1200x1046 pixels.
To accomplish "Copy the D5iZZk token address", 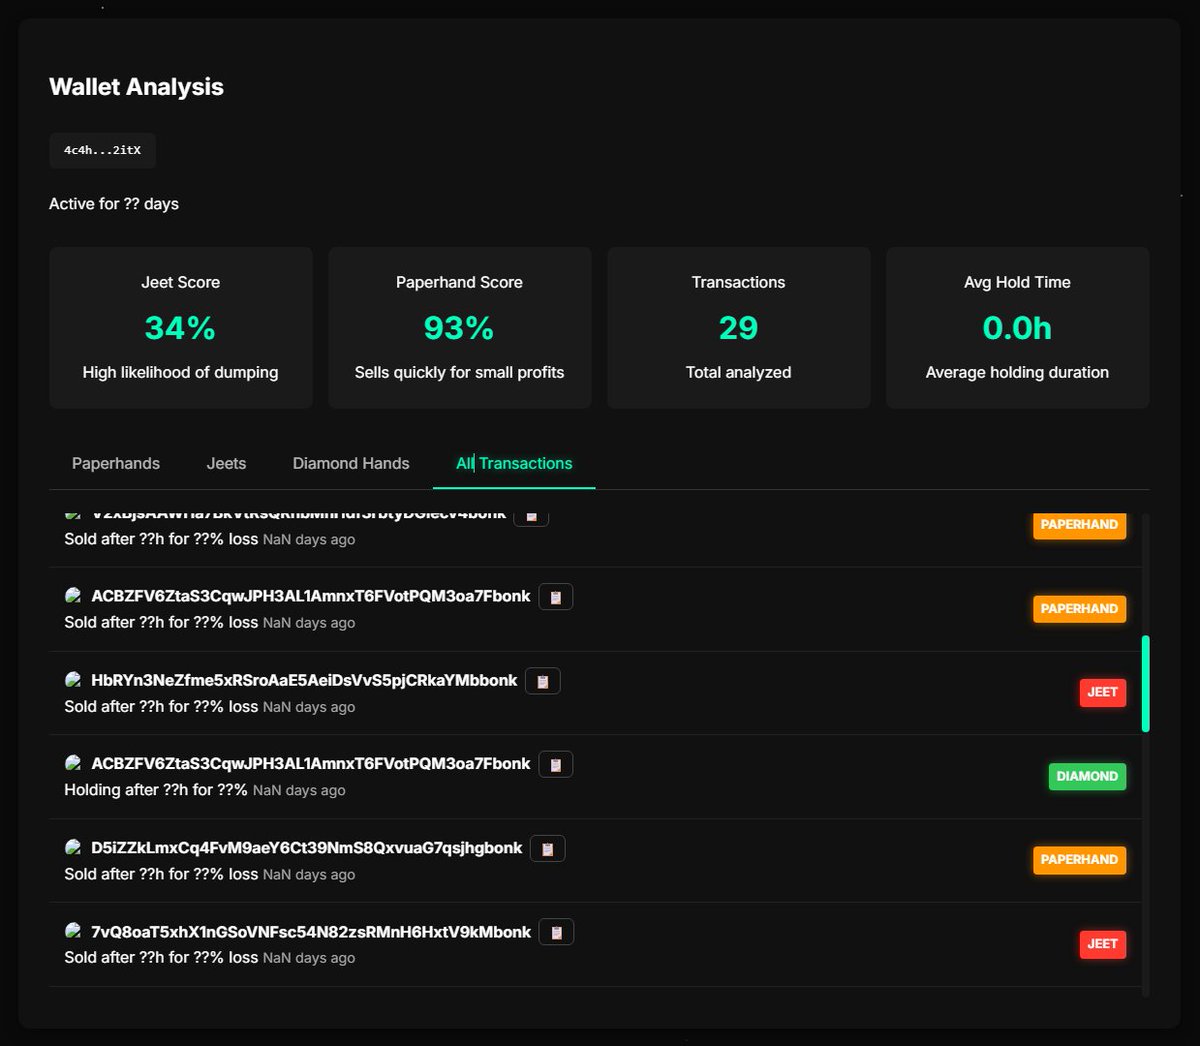I will point(547,847).
